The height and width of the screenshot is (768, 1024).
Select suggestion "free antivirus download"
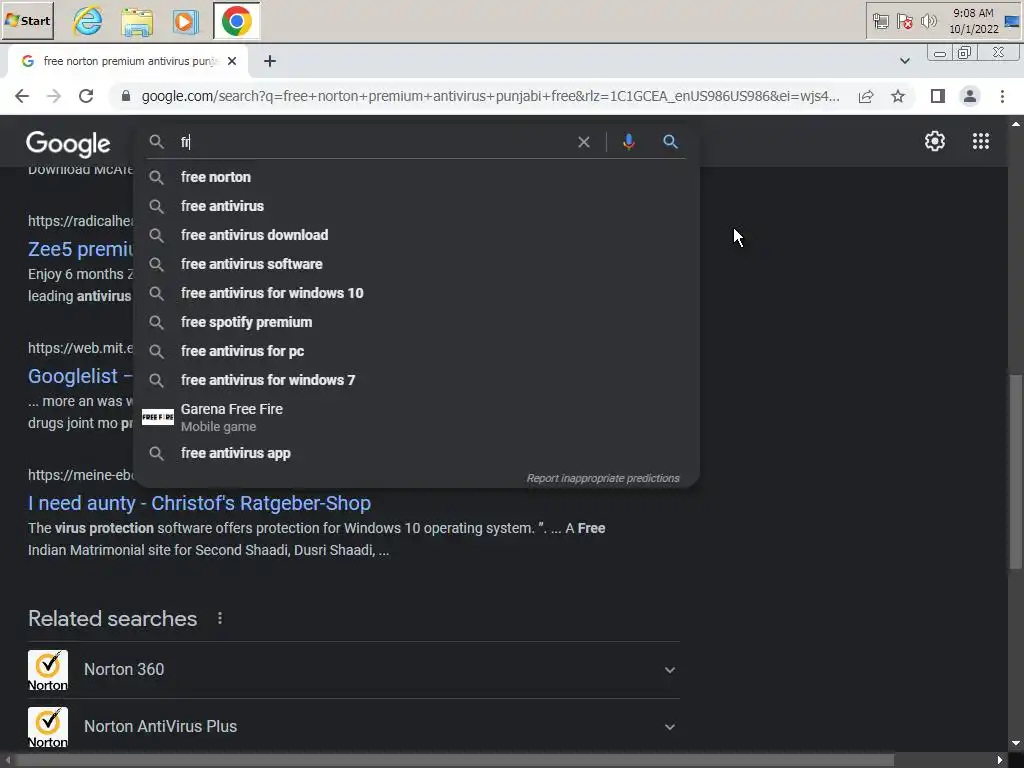click(417, 235)
